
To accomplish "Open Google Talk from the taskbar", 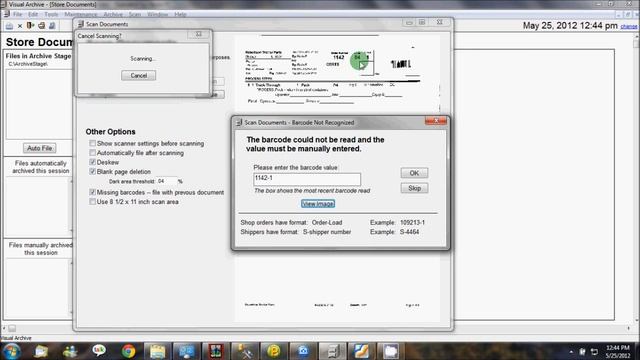I will 99,350.
